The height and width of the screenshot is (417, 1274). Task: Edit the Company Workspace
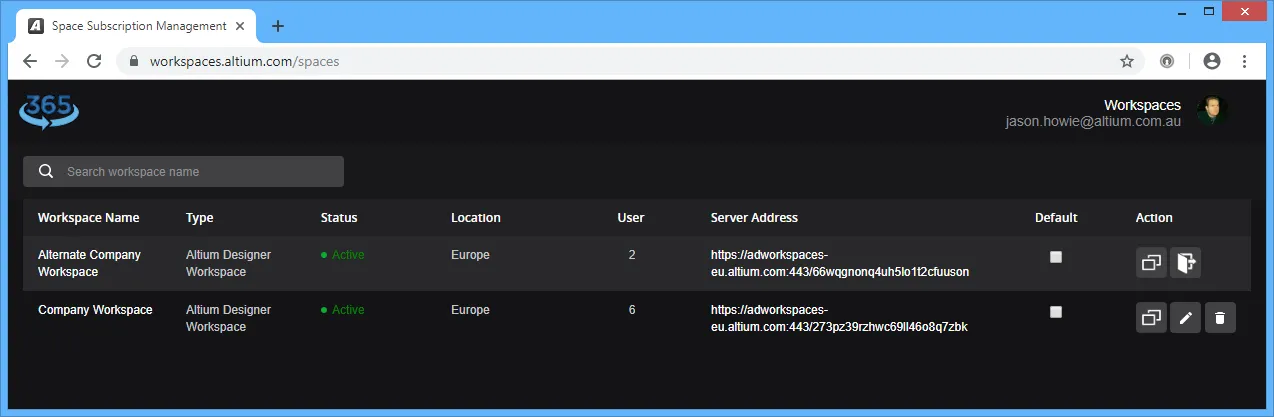[x=1185, y=318]
